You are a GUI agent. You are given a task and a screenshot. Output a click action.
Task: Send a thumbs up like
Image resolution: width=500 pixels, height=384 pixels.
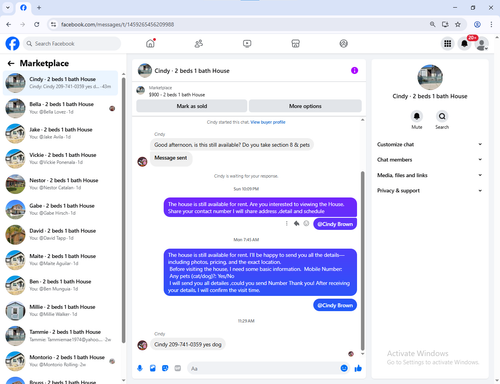pos(358,368)
